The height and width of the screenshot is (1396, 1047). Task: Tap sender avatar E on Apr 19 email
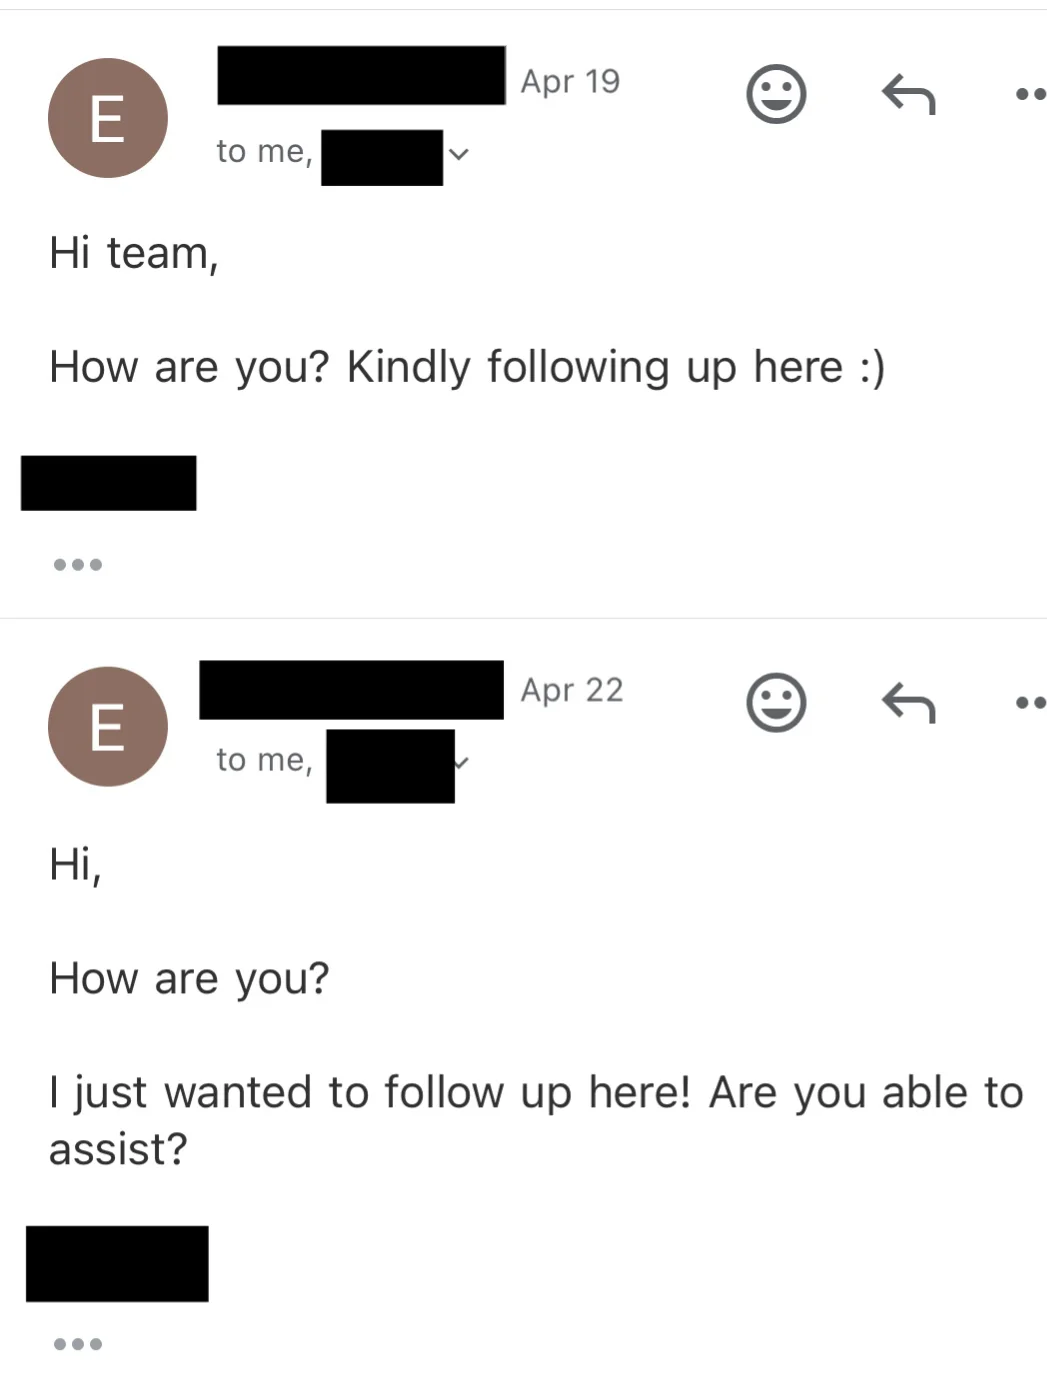[x=108, y=118]
